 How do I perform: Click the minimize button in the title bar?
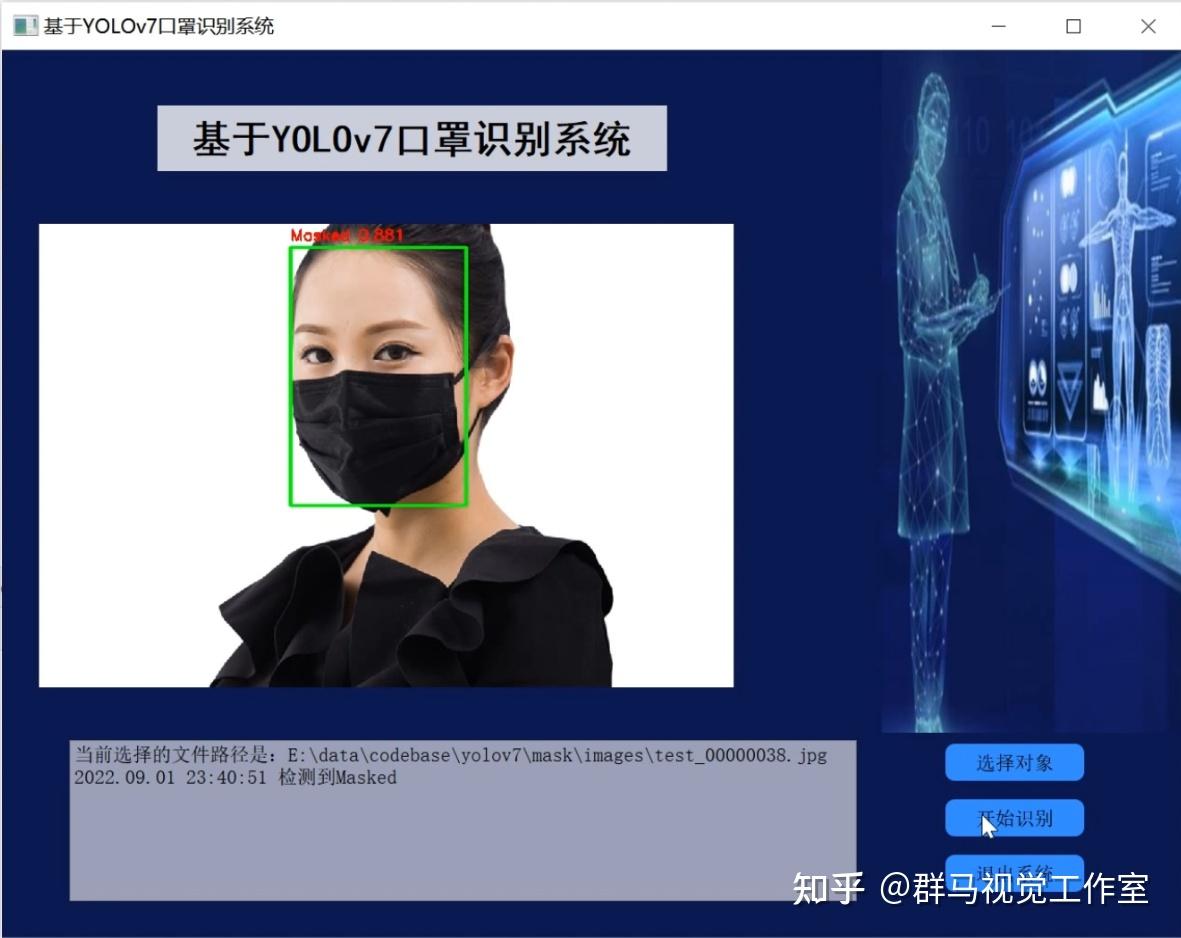pos(997,26)
